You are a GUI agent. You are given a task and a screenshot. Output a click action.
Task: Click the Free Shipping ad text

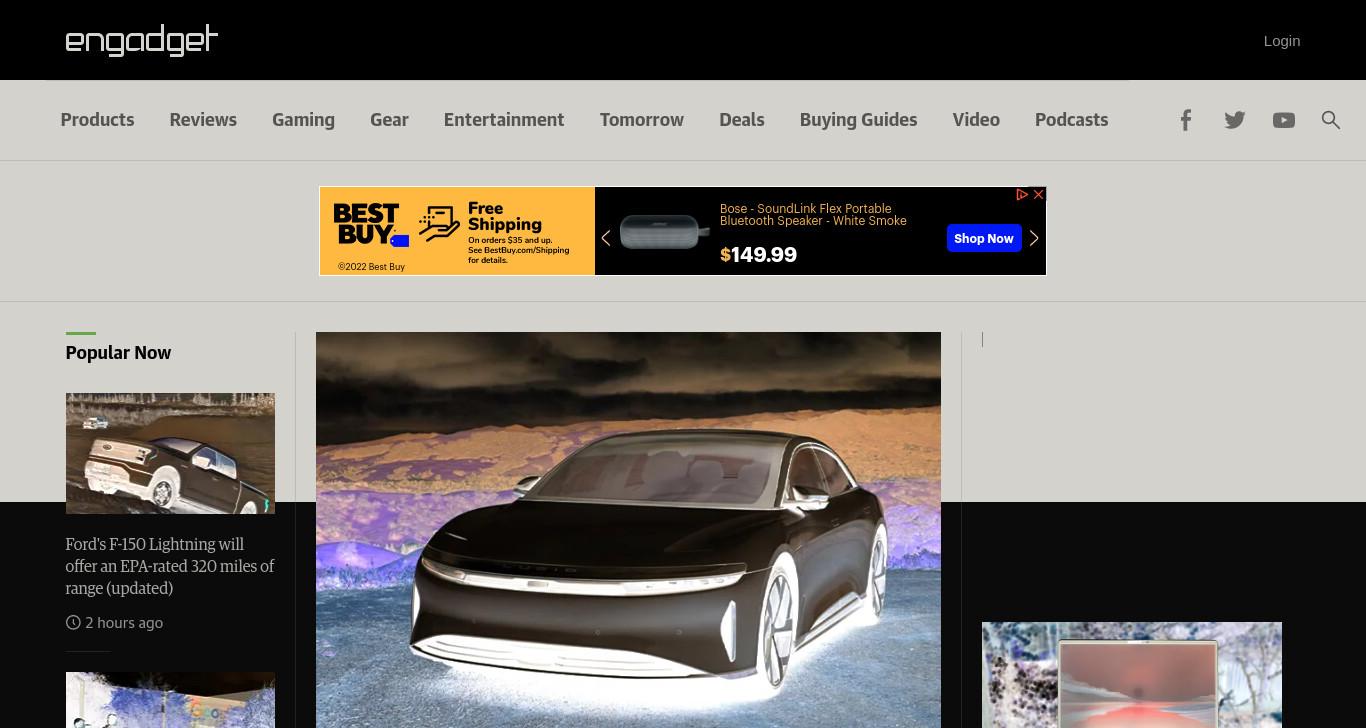(x=505, y=217)
